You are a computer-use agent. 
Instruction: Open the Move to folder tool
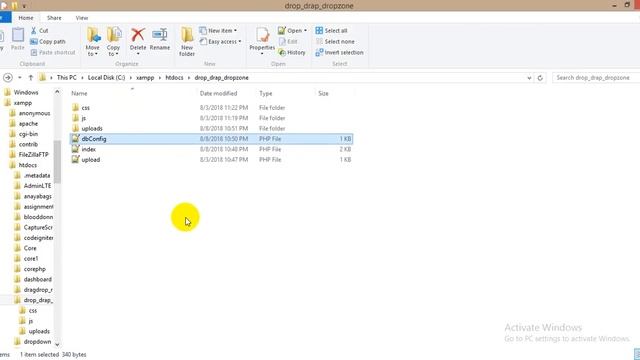(93, 41)
